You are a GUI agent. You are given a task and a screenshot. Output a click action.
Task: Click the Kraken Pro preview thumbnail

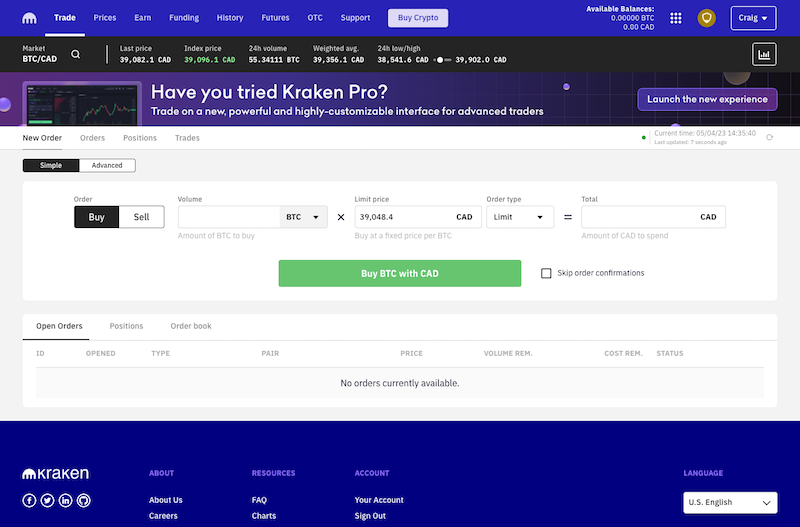(82, 104)
